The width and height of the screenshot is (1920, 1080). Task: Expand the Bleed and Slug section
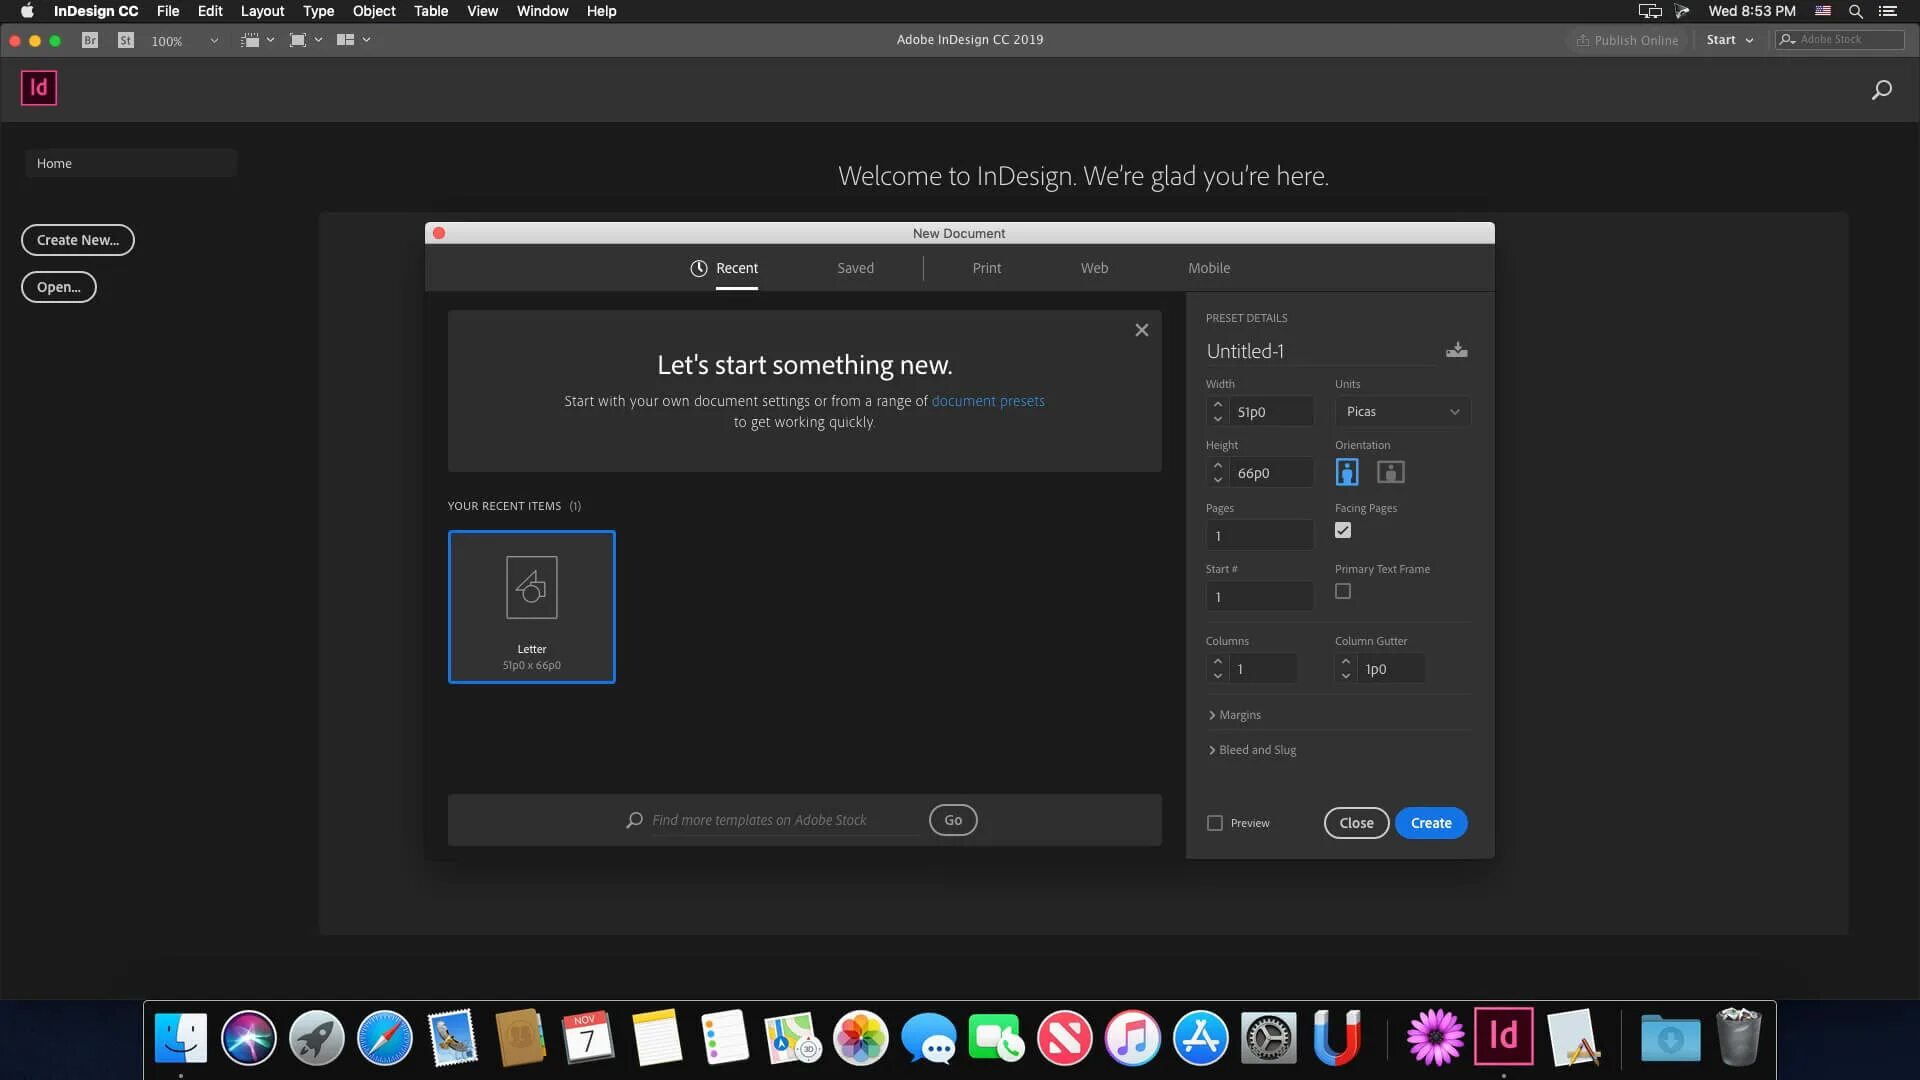(x=1252, y=750)
